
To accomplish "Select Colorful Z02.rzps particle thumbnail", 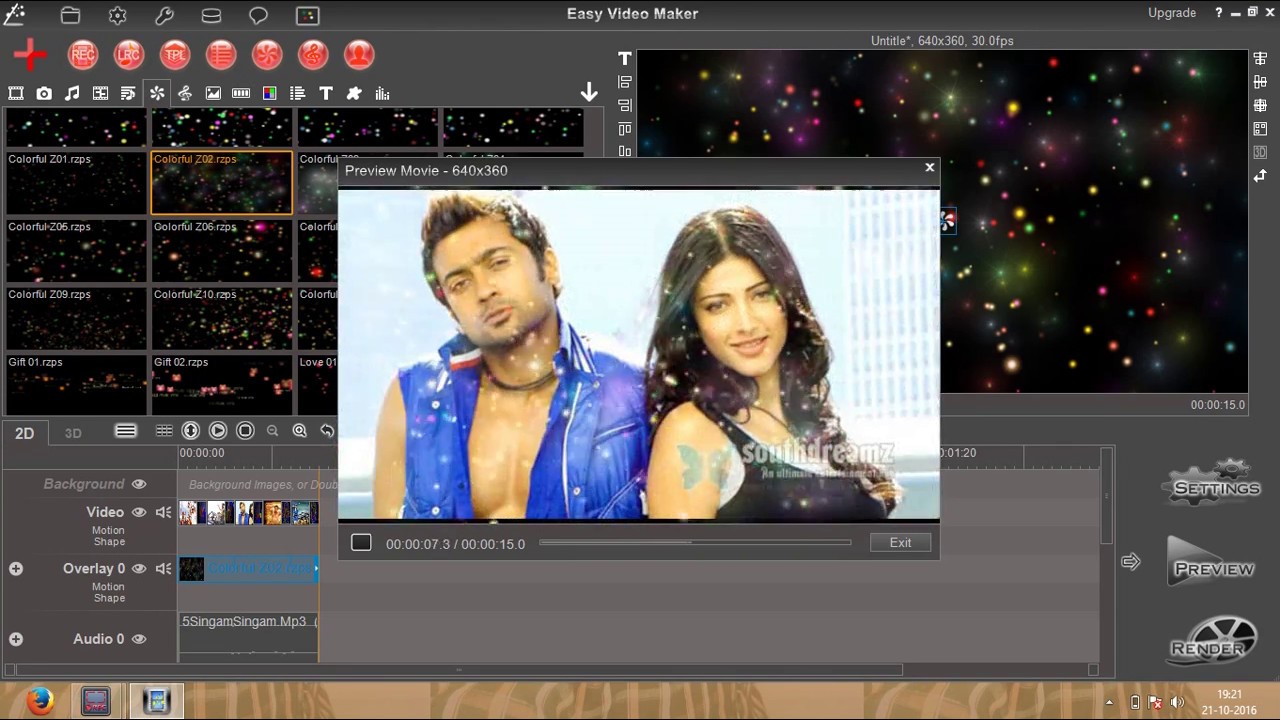I will (x=221, y=183).
